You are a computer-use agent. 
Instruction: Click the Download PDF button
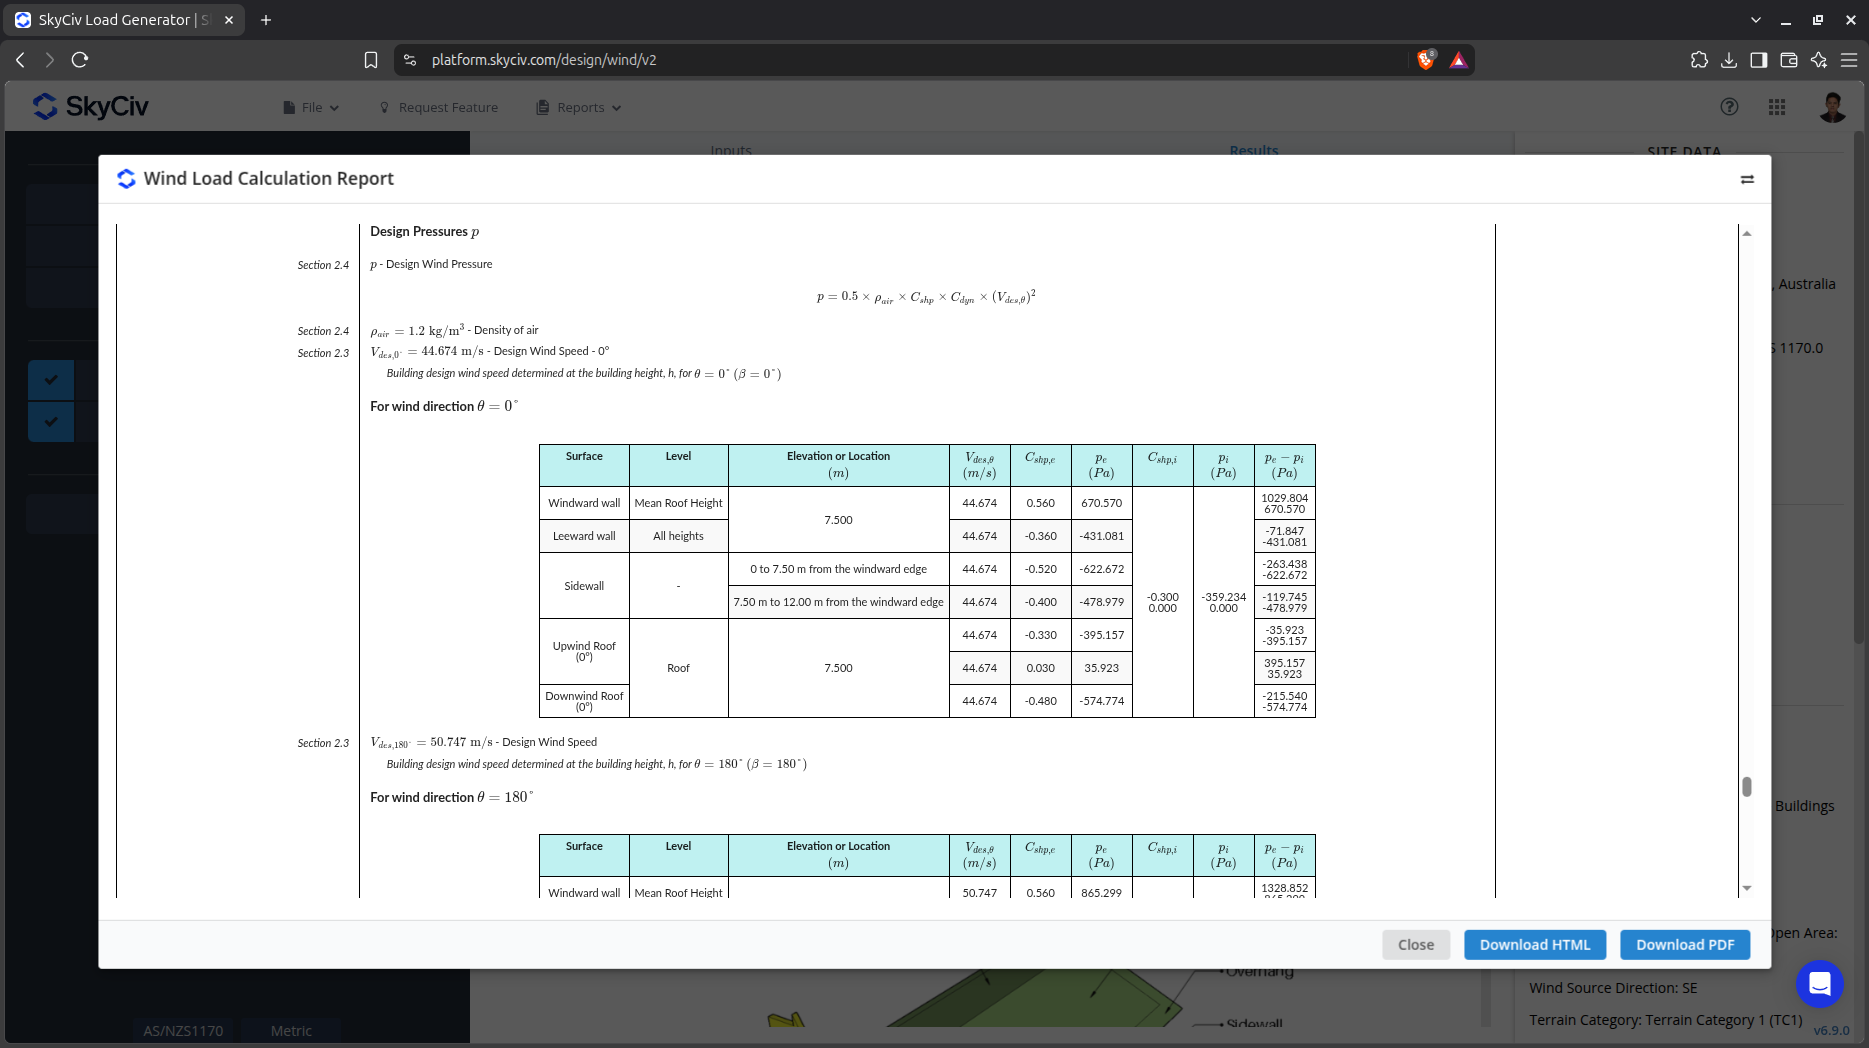coord(1685,945)
